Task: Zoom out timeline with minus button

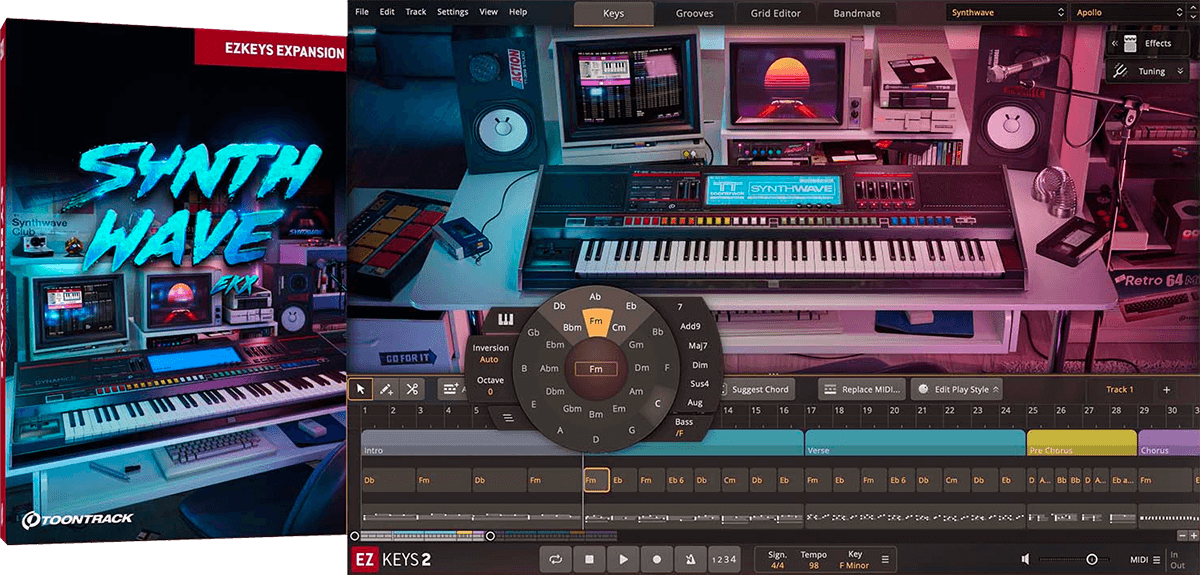Action: click(1180, 537)
